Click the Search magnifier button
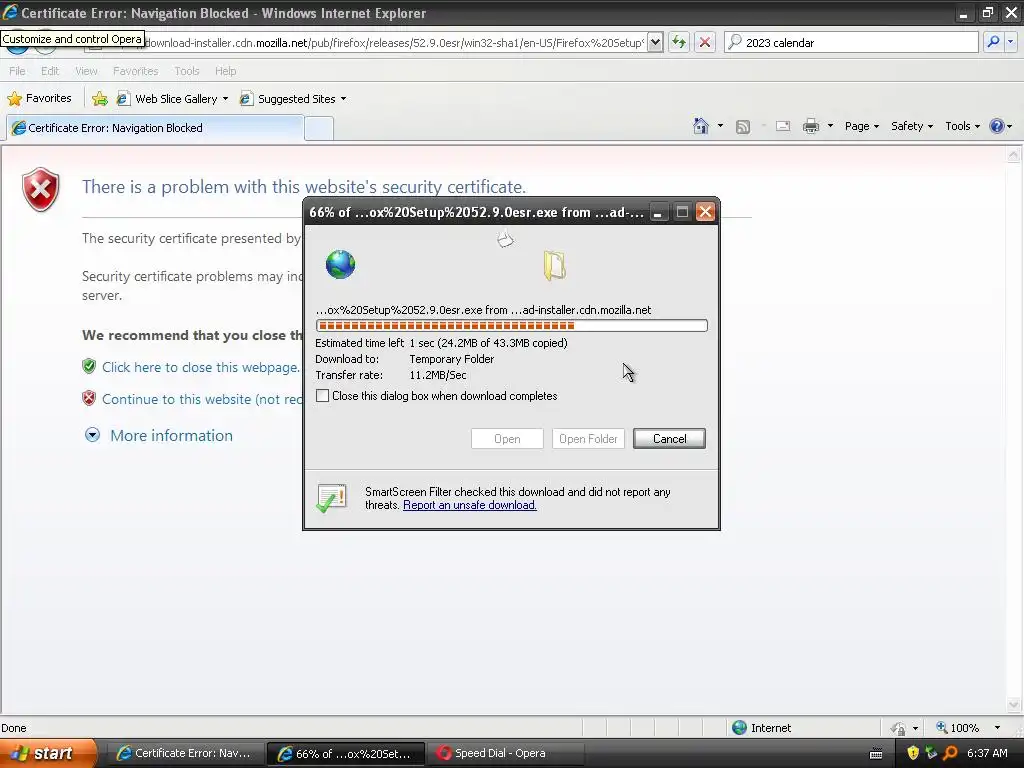Viewport: 1024px width, 768px height. pos(993,42)
